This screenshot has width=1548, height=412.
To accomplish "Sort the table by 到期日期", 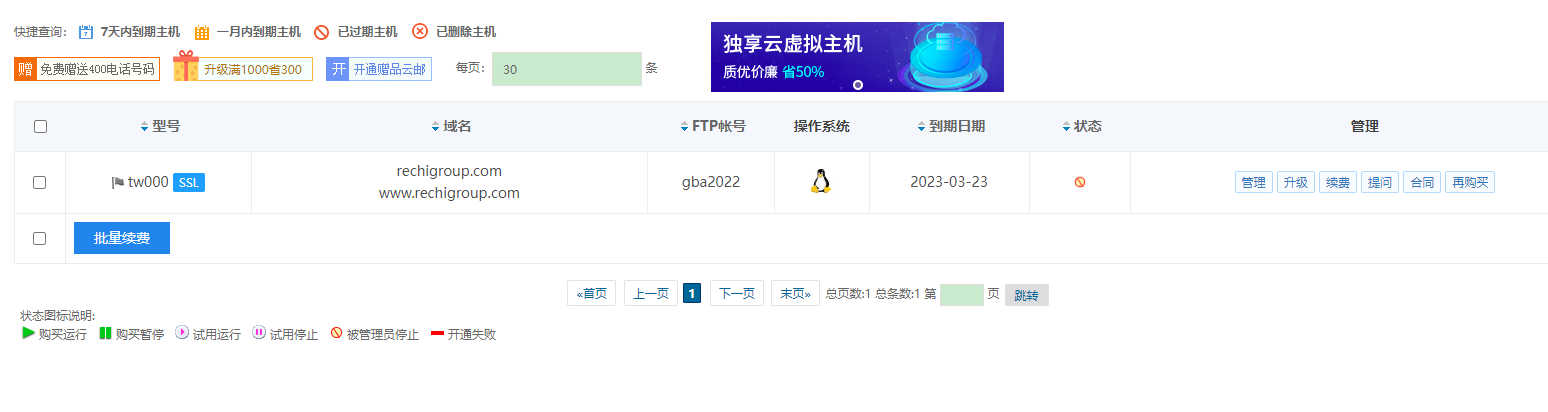I will tap(921, 127).
